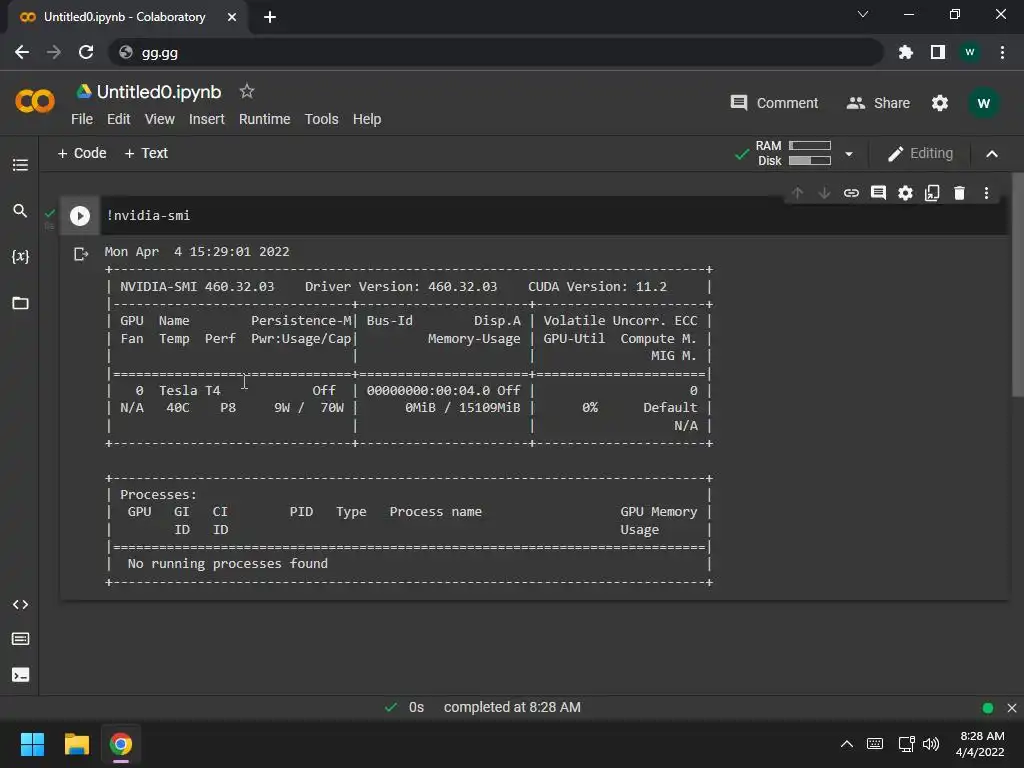The height and width of the screenshot is (768, 1024).
Task: Open the Table of contents sidebar
Action: [20, 165]
